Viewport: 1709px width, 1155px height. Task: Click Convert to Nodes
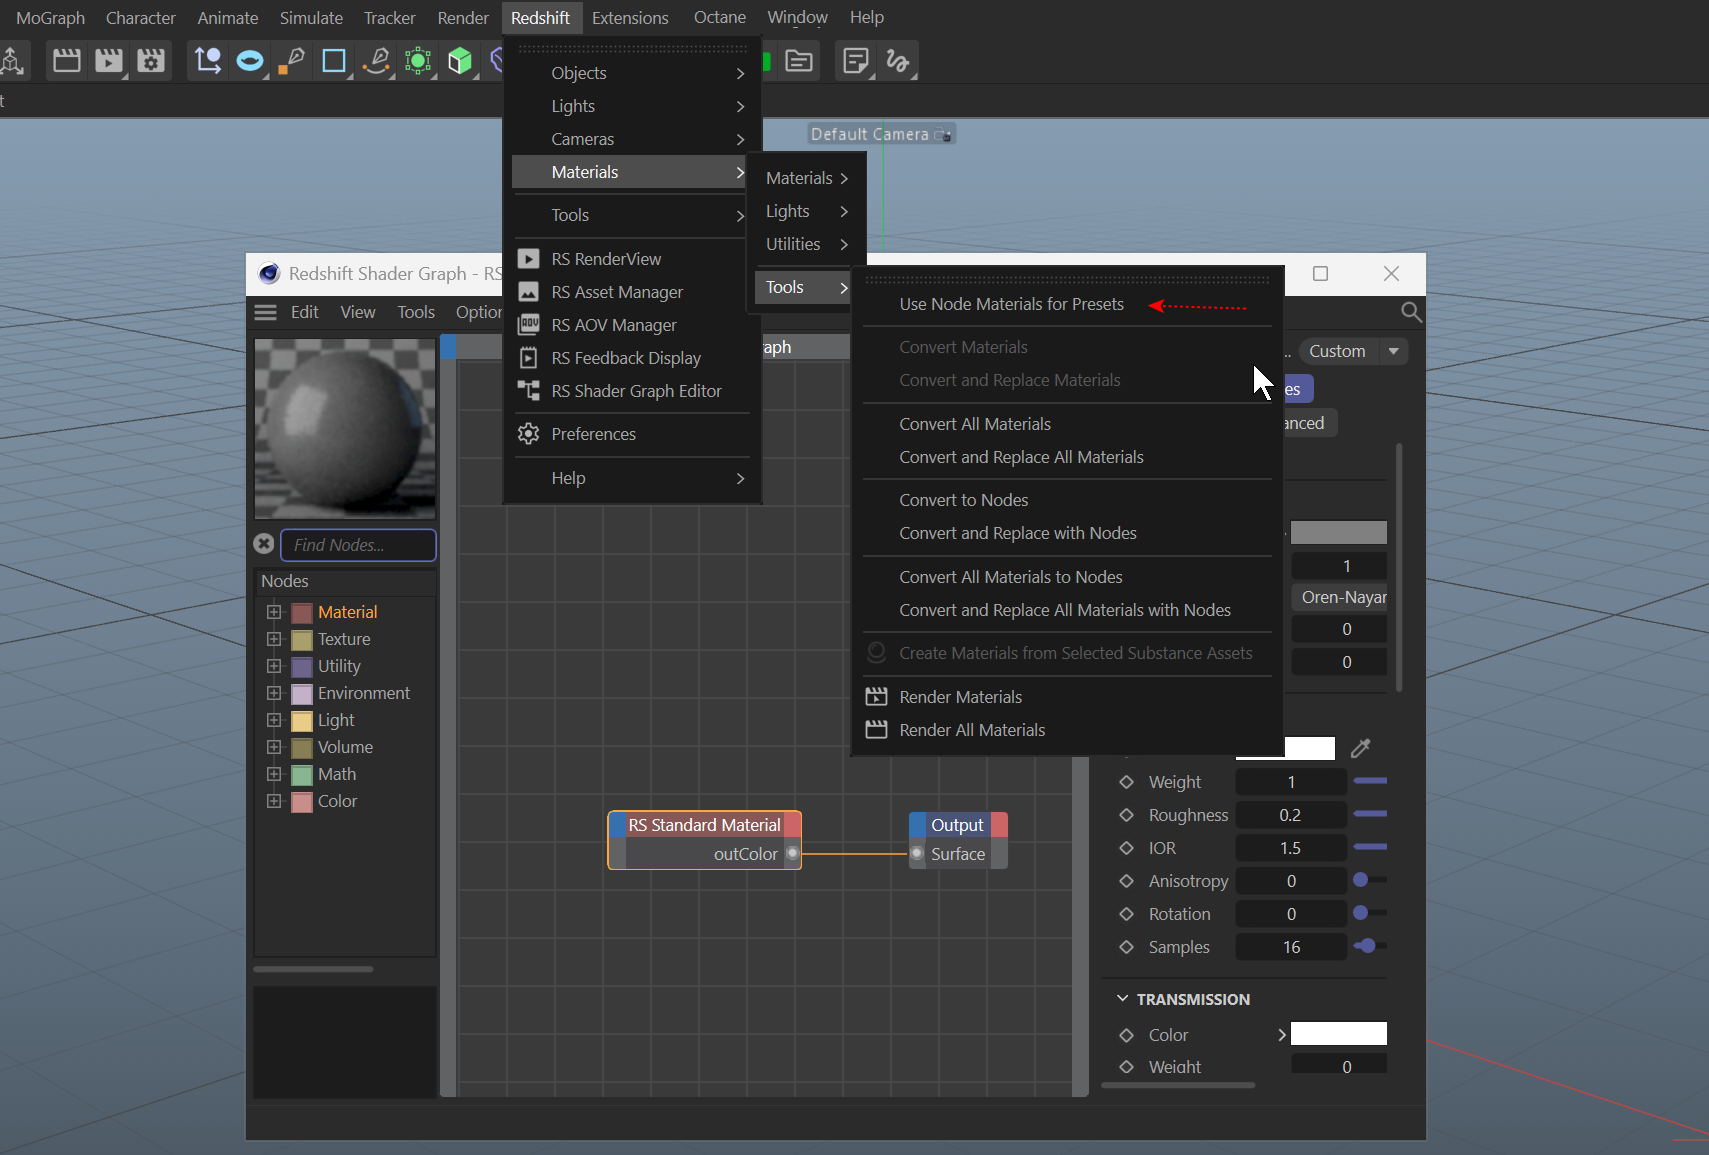tap(1067, 500)
